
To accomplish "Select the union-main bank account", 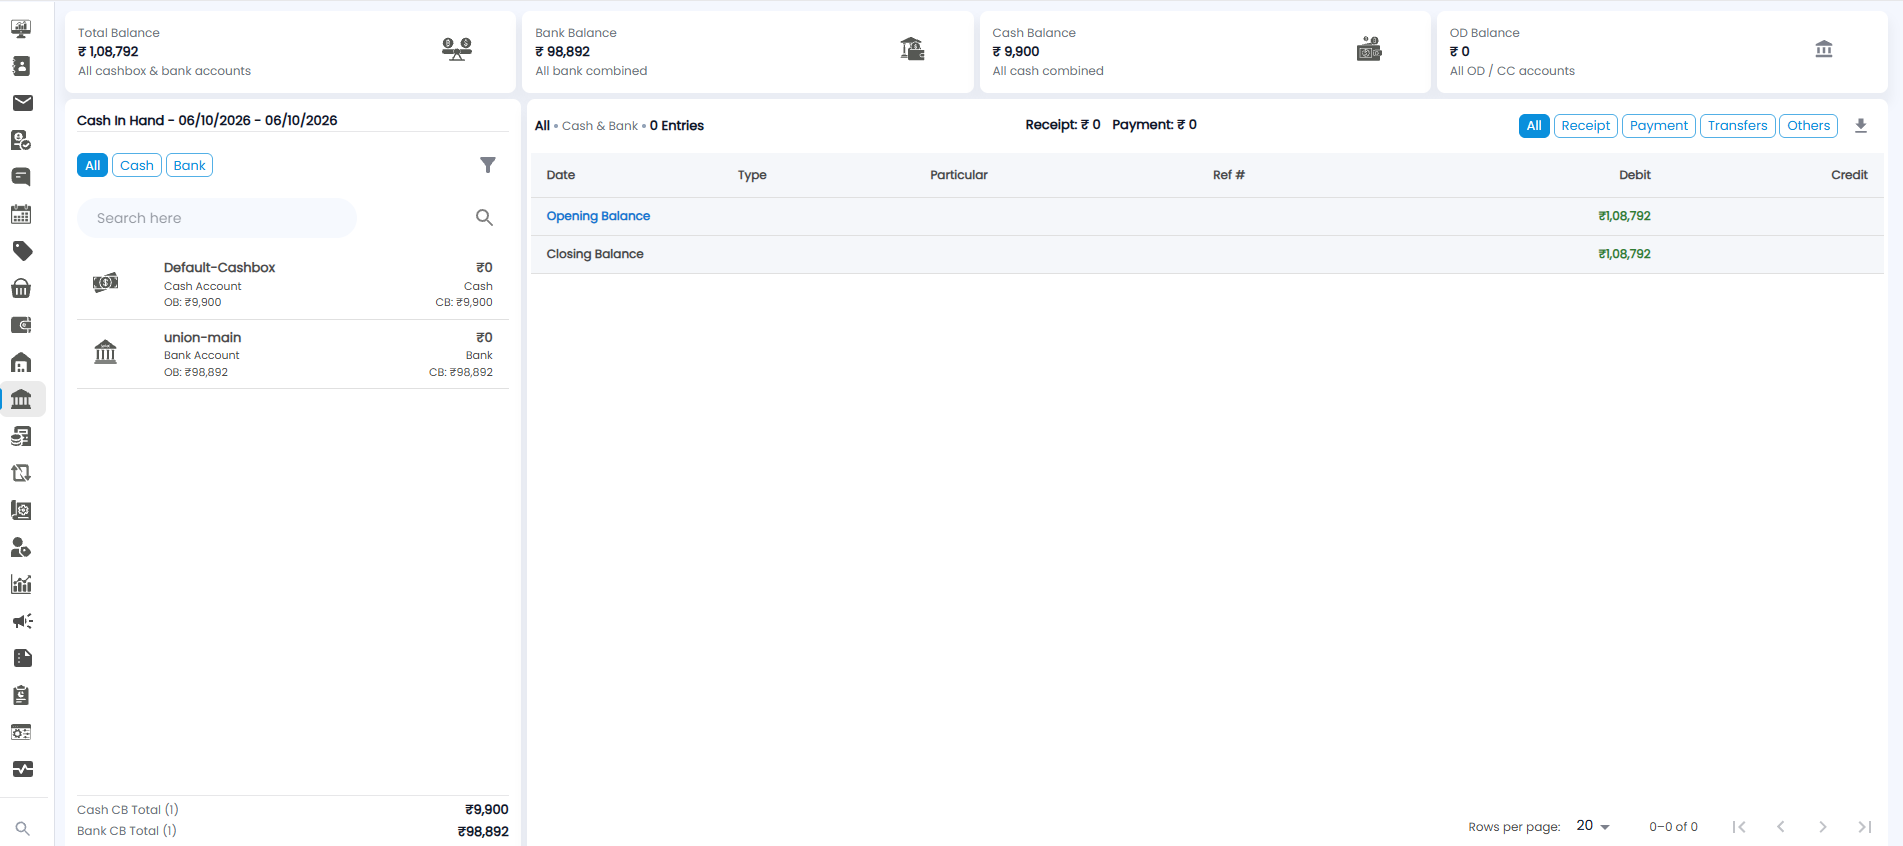I will [x=293, y=354].
